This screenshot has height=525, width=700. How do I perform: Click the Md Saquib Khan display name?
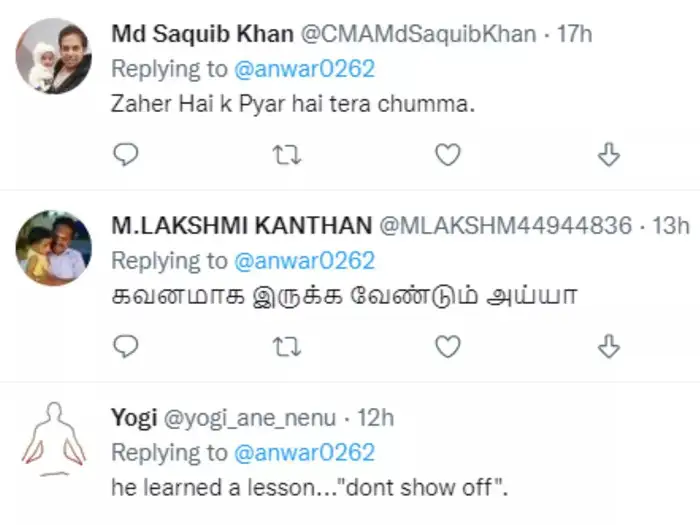[202, 34]
